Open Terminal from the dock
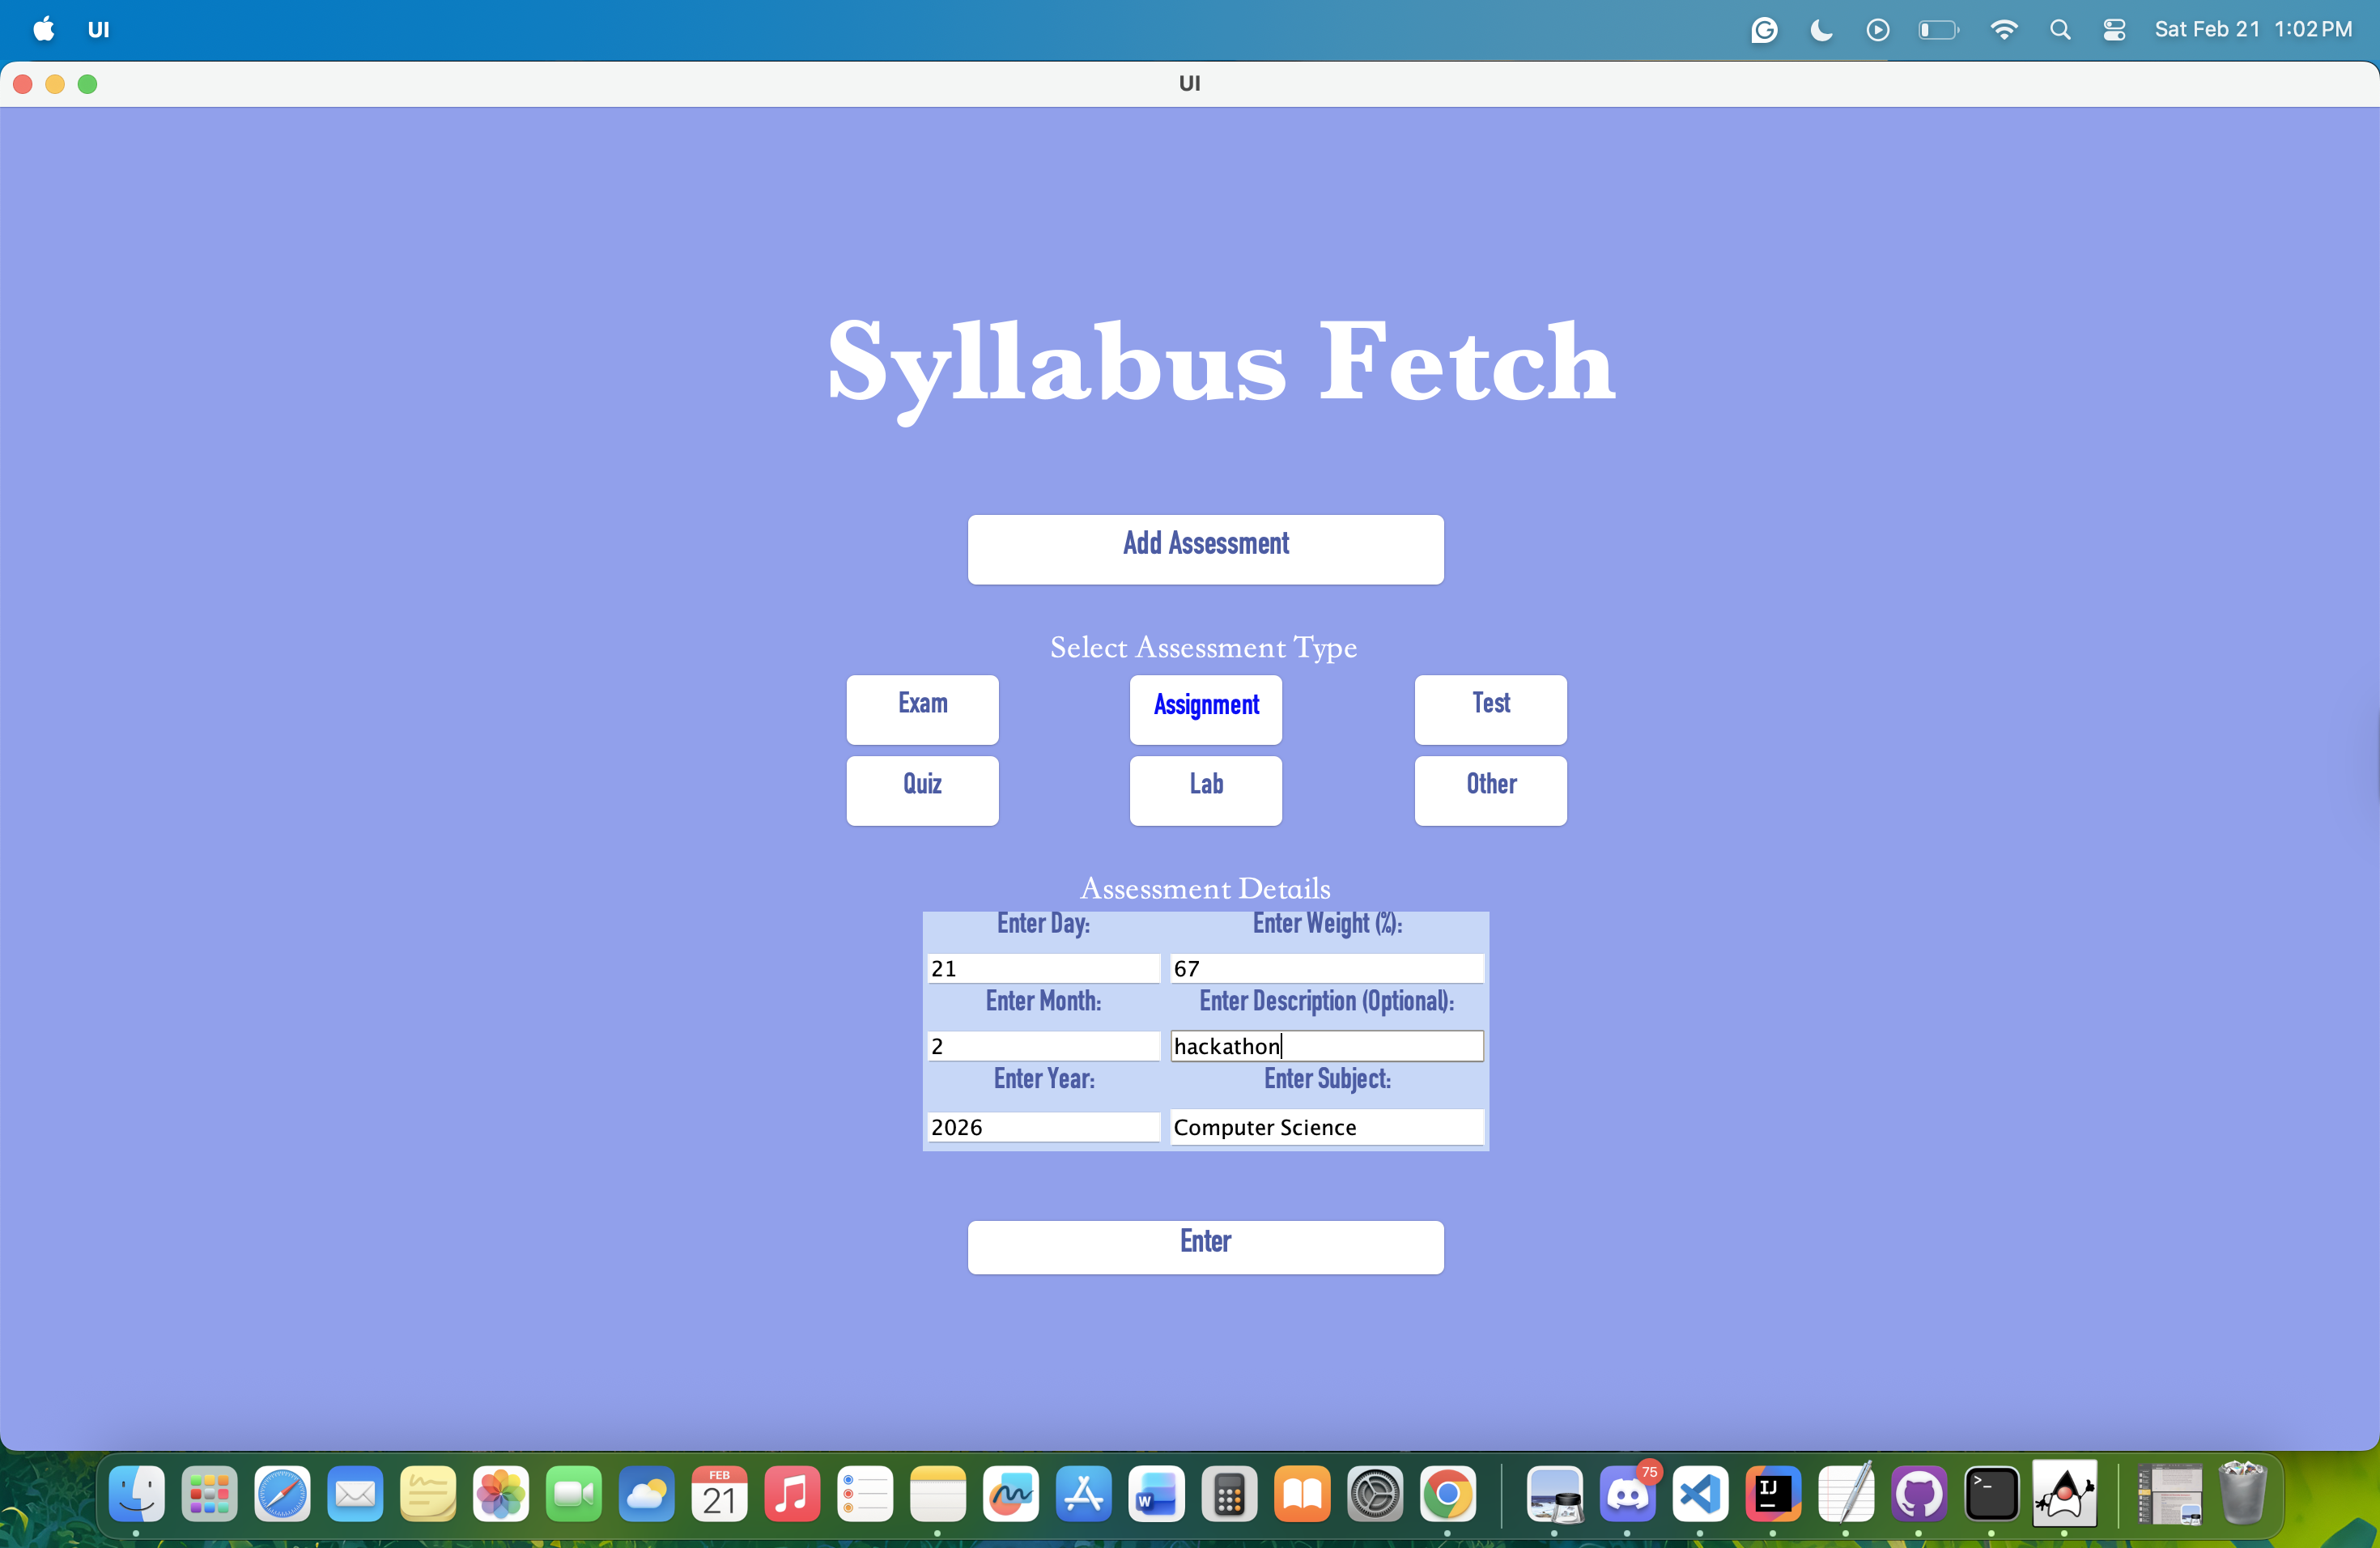 click(x=1991, y=1495)
